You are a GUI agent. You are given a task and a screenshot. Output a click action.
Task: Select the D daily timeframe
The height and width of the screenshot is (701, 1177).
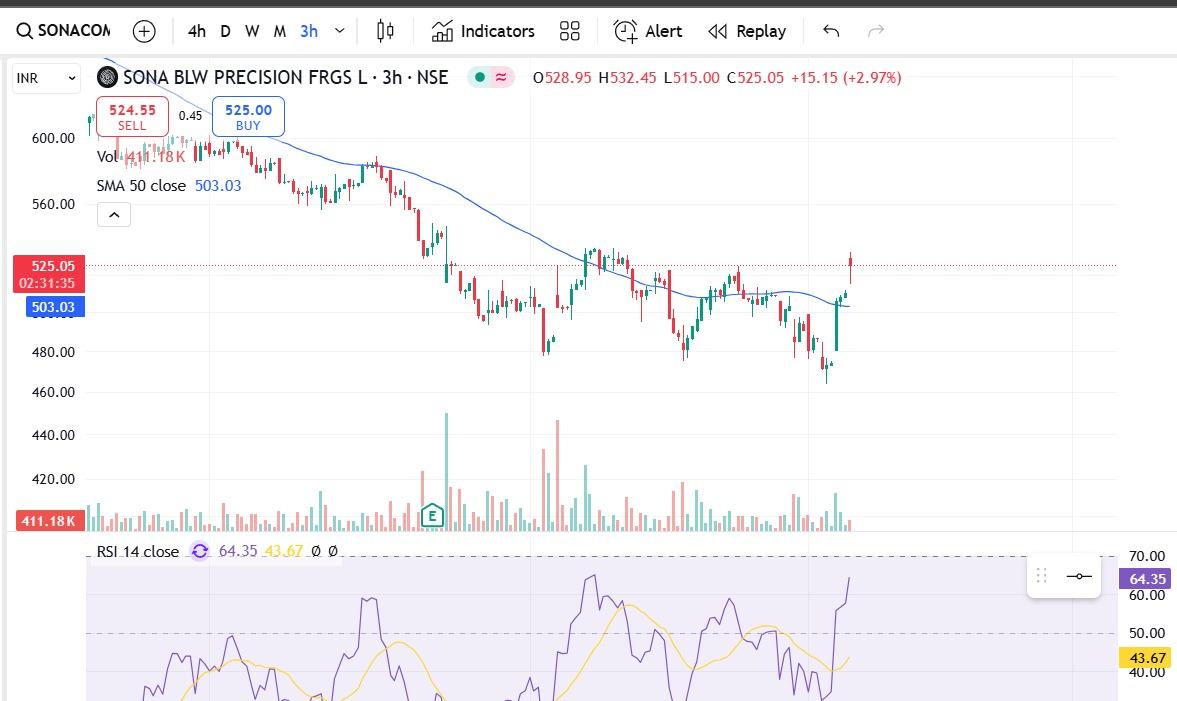click(225, 31)
